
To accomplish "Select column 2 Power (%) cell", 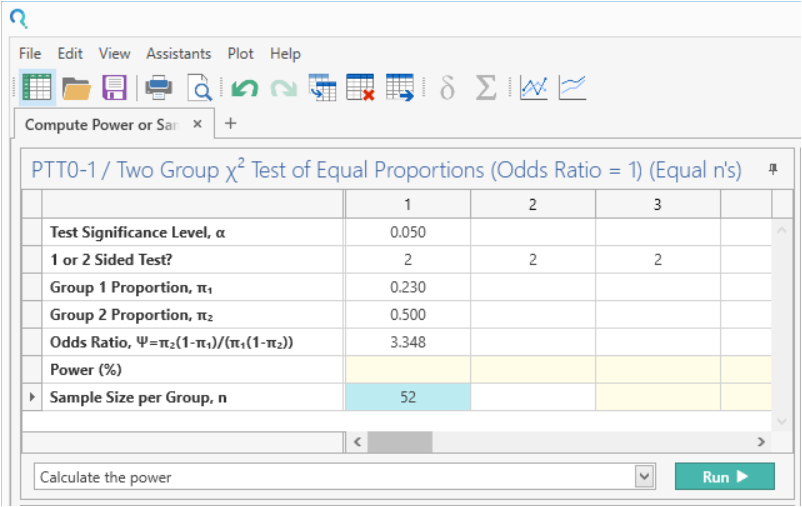I will (533, 370).
